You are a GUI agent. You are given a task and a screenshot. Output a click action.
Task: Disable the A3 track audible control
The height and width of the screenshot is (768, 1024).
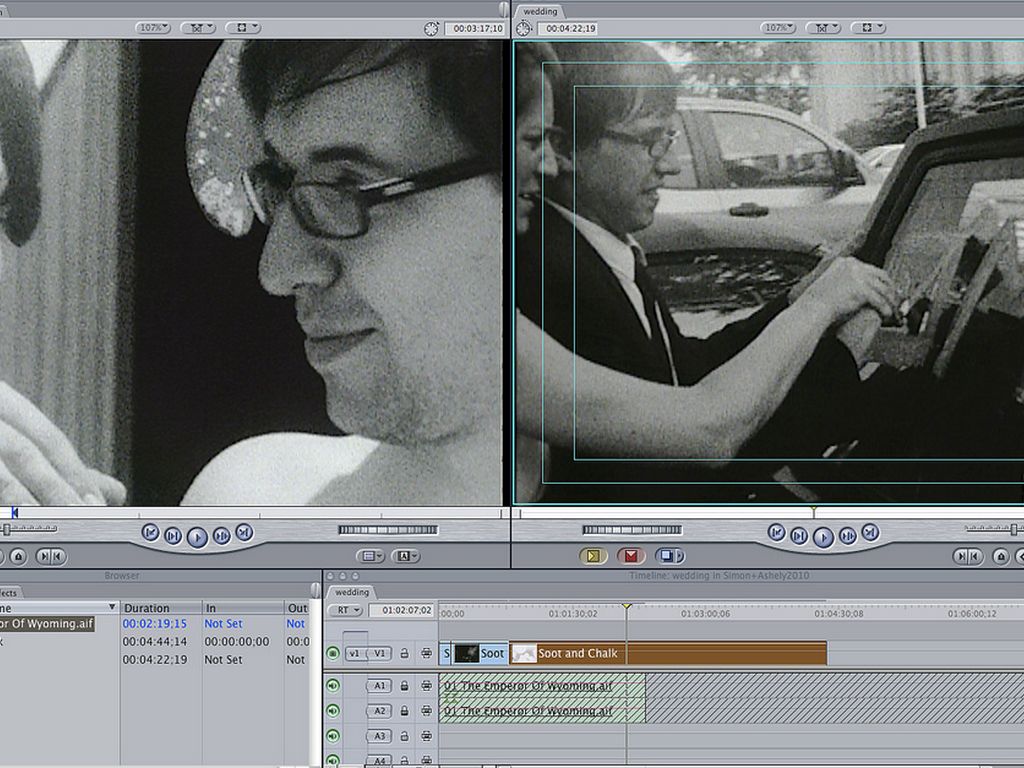tap(333, 736)
